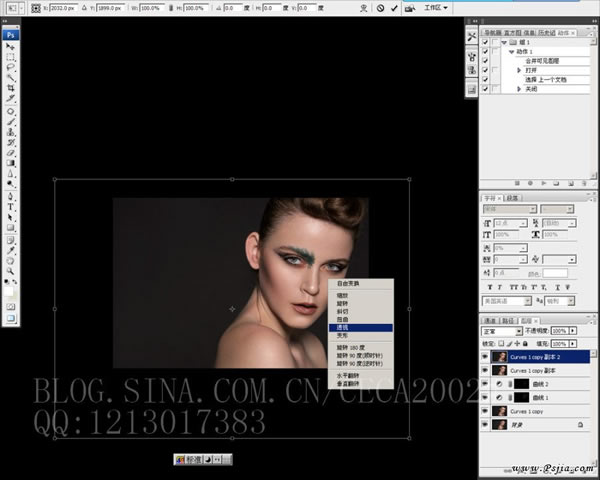Click the play action button
Screen dimensions: 600x480
(x=543, y=183)
